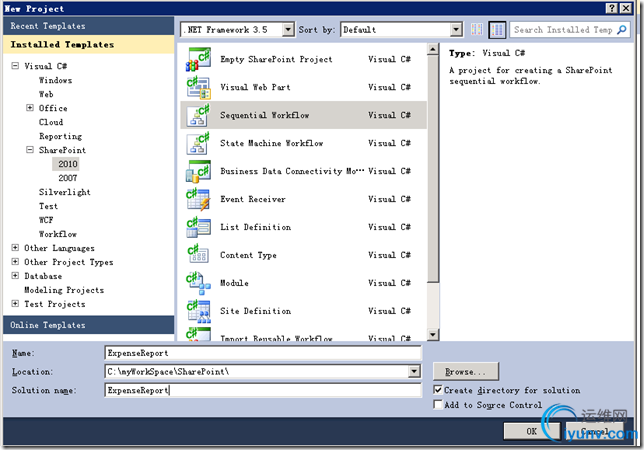The height and width of the screenshot is (450, 644).
Task: Switch to small icons view
Action: pos(477,30)
